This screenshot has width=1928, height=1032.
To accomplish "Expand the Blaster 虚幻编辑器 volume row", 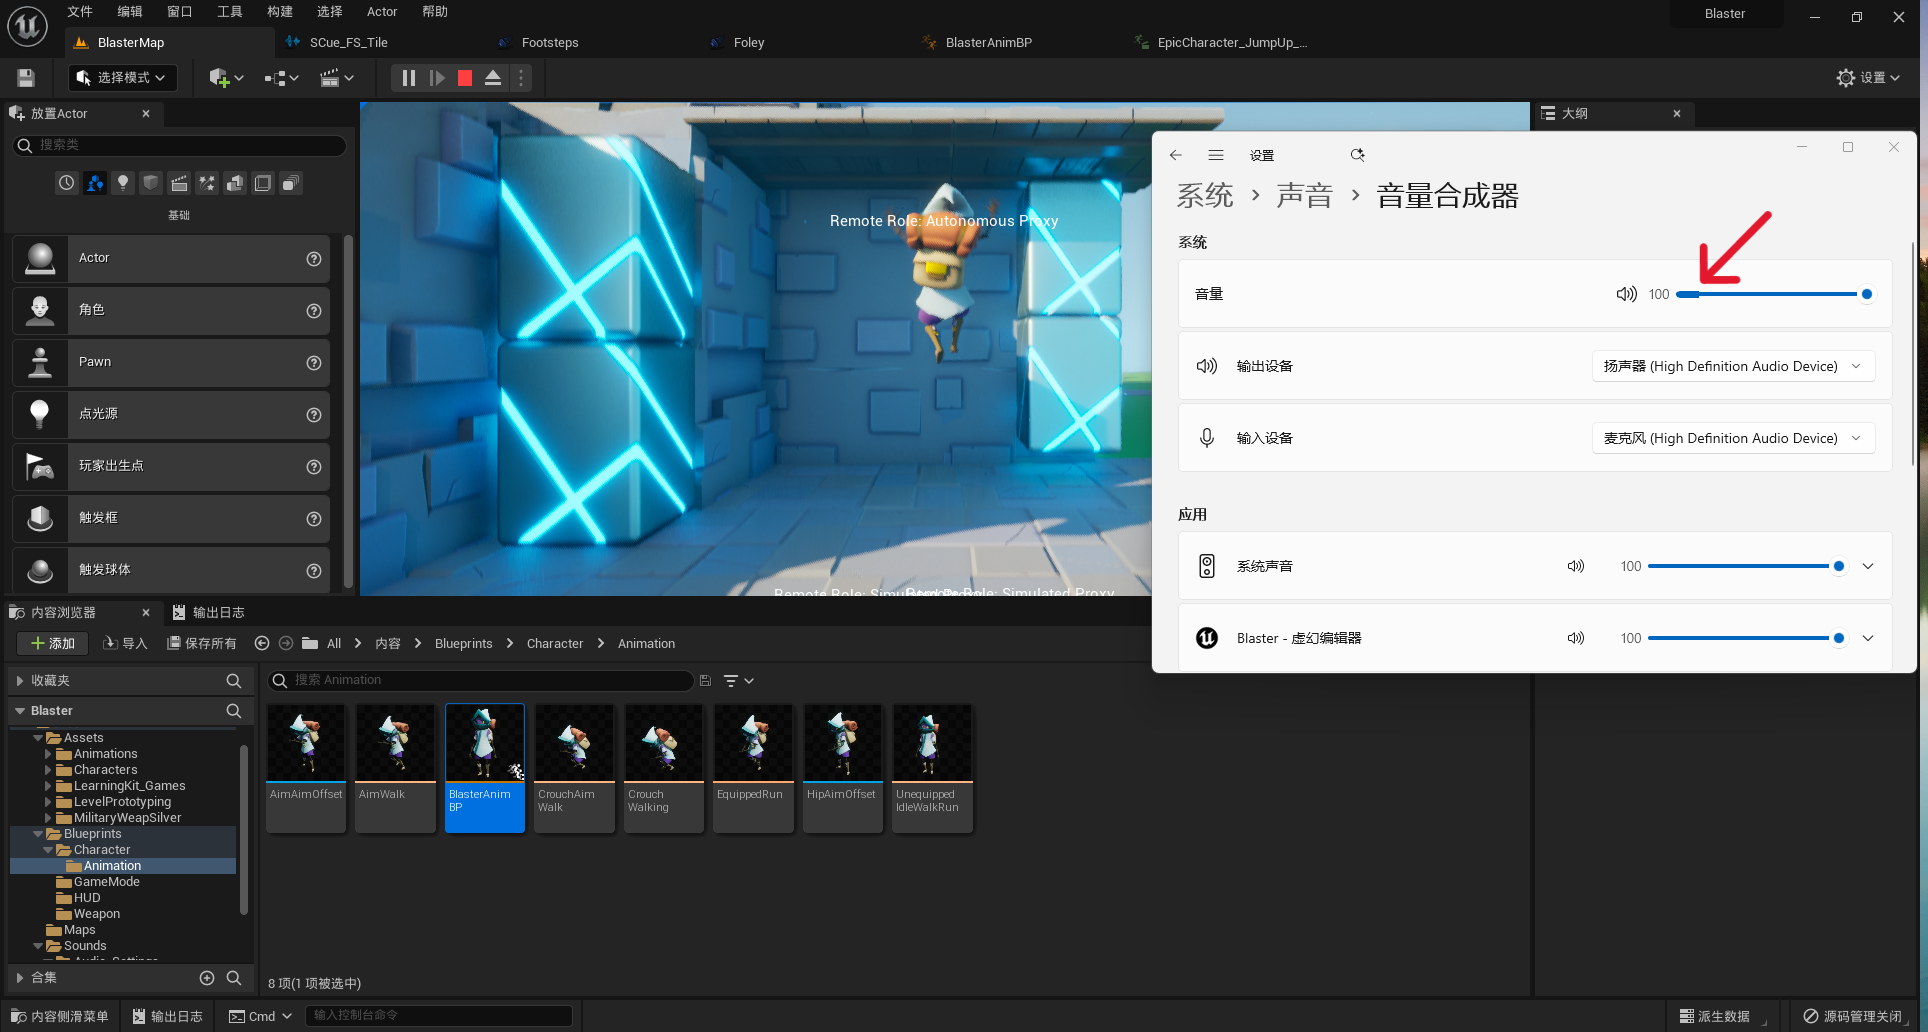I will point(1868,638).
